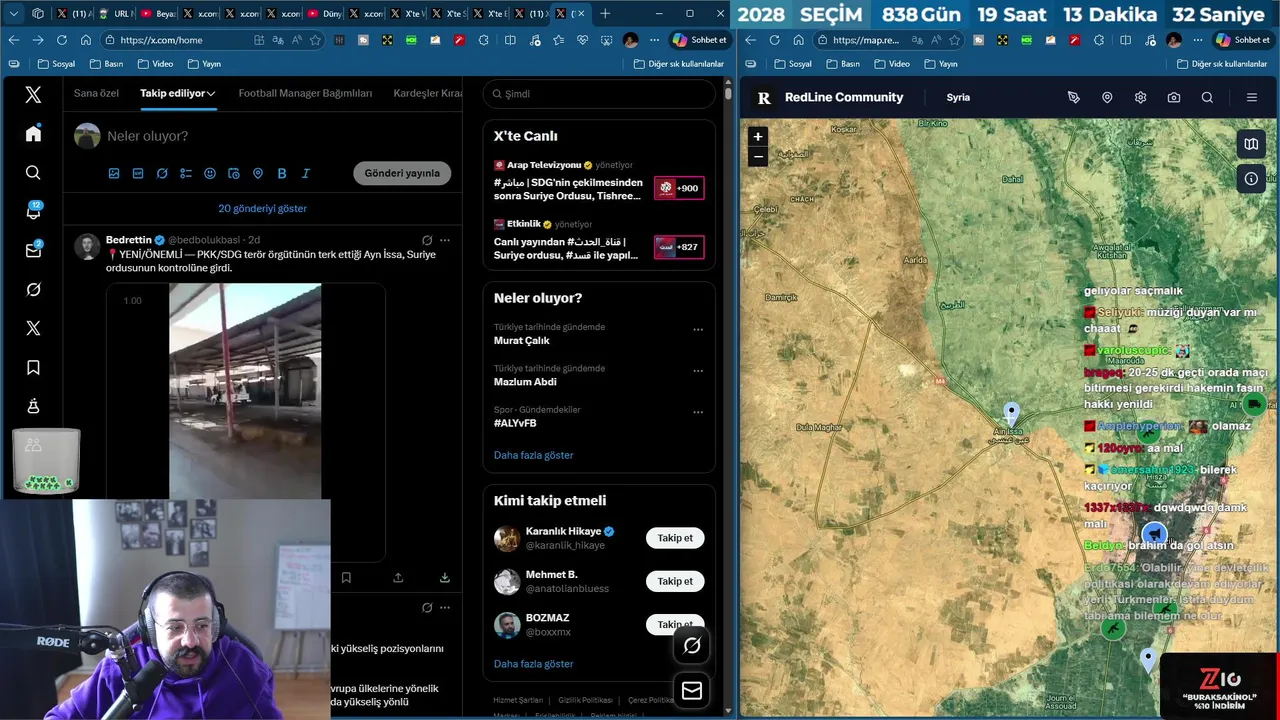Open the Murat Çalık trending topic
Screen dimensions: 1280x720
pos(522,341)
